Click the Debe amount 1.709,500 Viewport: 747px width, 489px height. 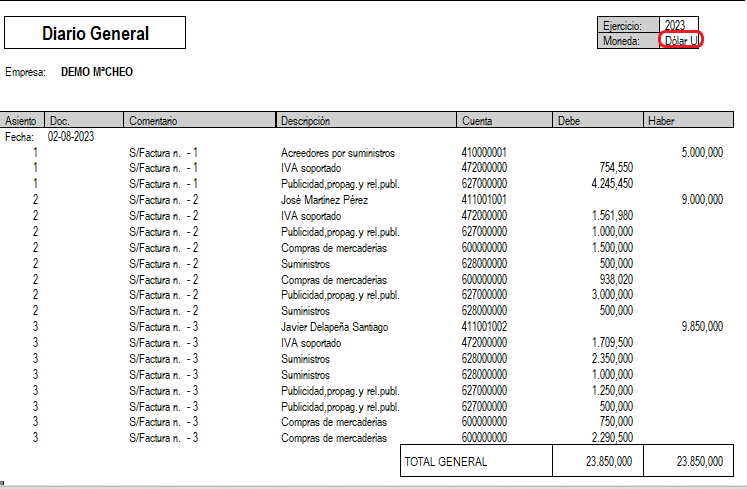coord(613,343)
